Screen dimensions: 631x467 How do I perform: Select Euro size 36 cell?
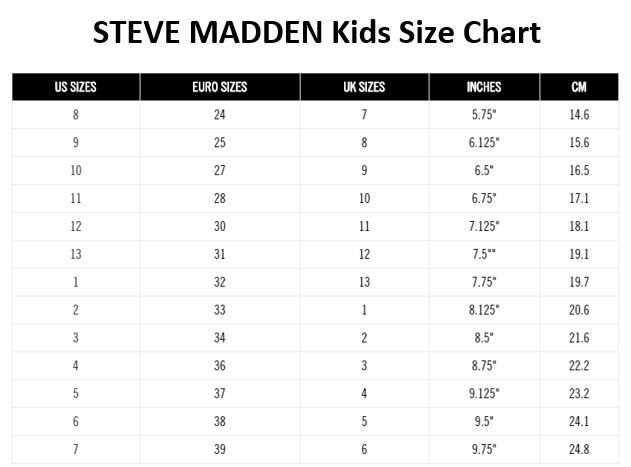tap(220, 366)
